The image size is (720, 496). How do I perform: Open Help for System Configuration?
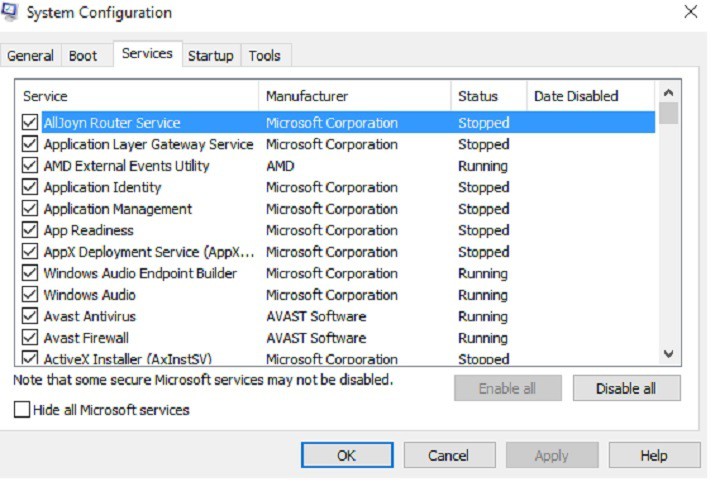(654, 455)
